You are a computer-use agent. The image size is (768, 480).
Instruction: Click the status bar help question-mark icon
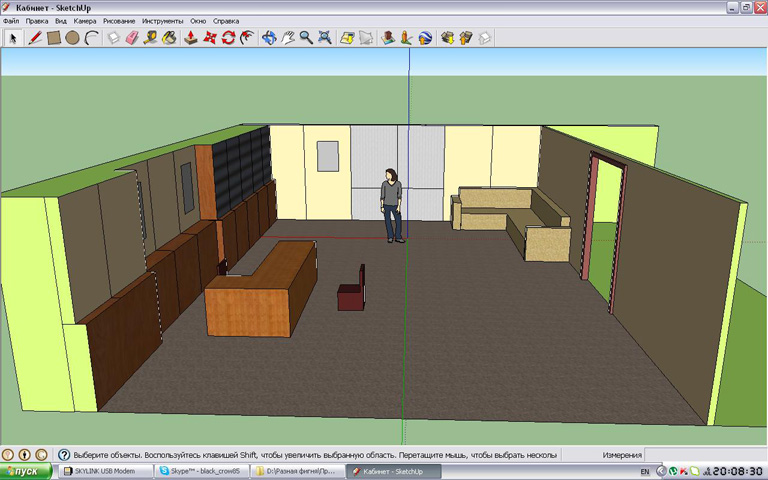tap(64, 455)
